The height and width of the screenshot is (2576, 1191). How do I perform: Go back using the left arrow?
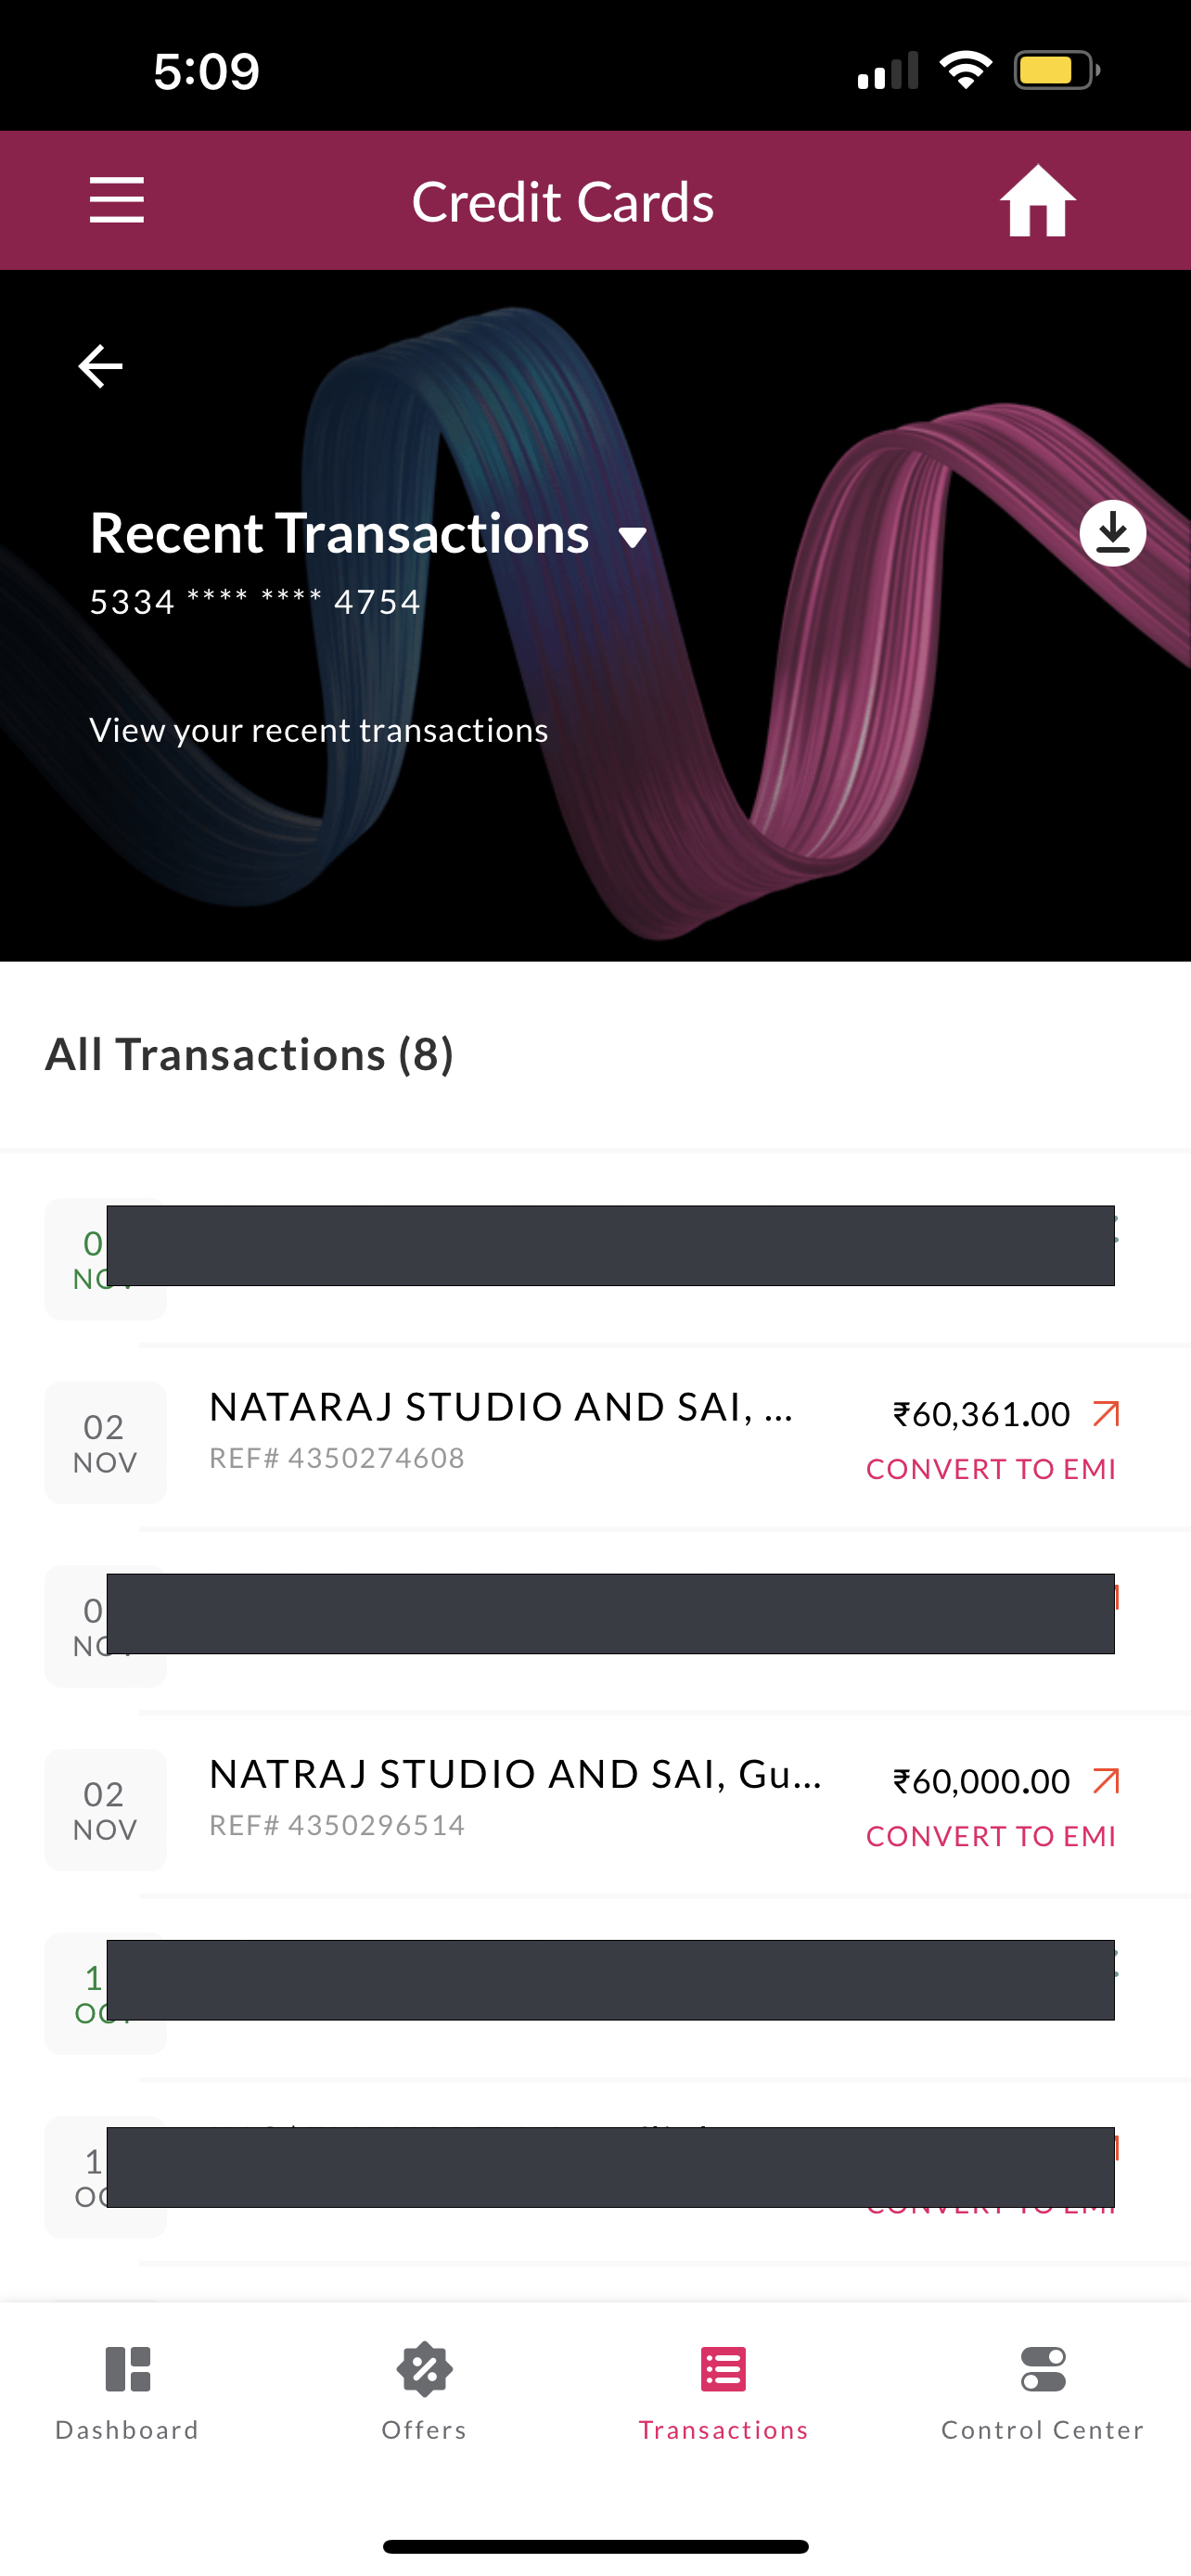(x=100, y=366)
